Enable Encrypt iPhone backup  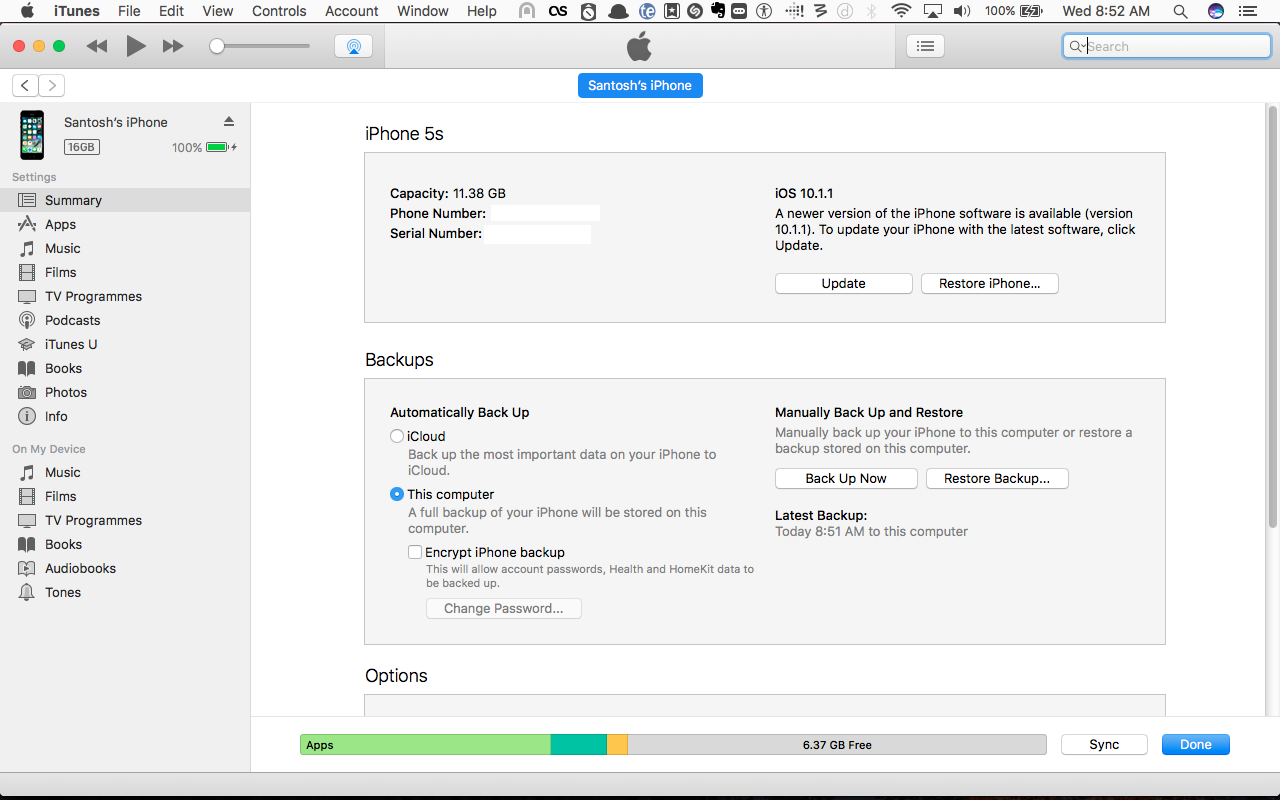click(x=414, y=552)
